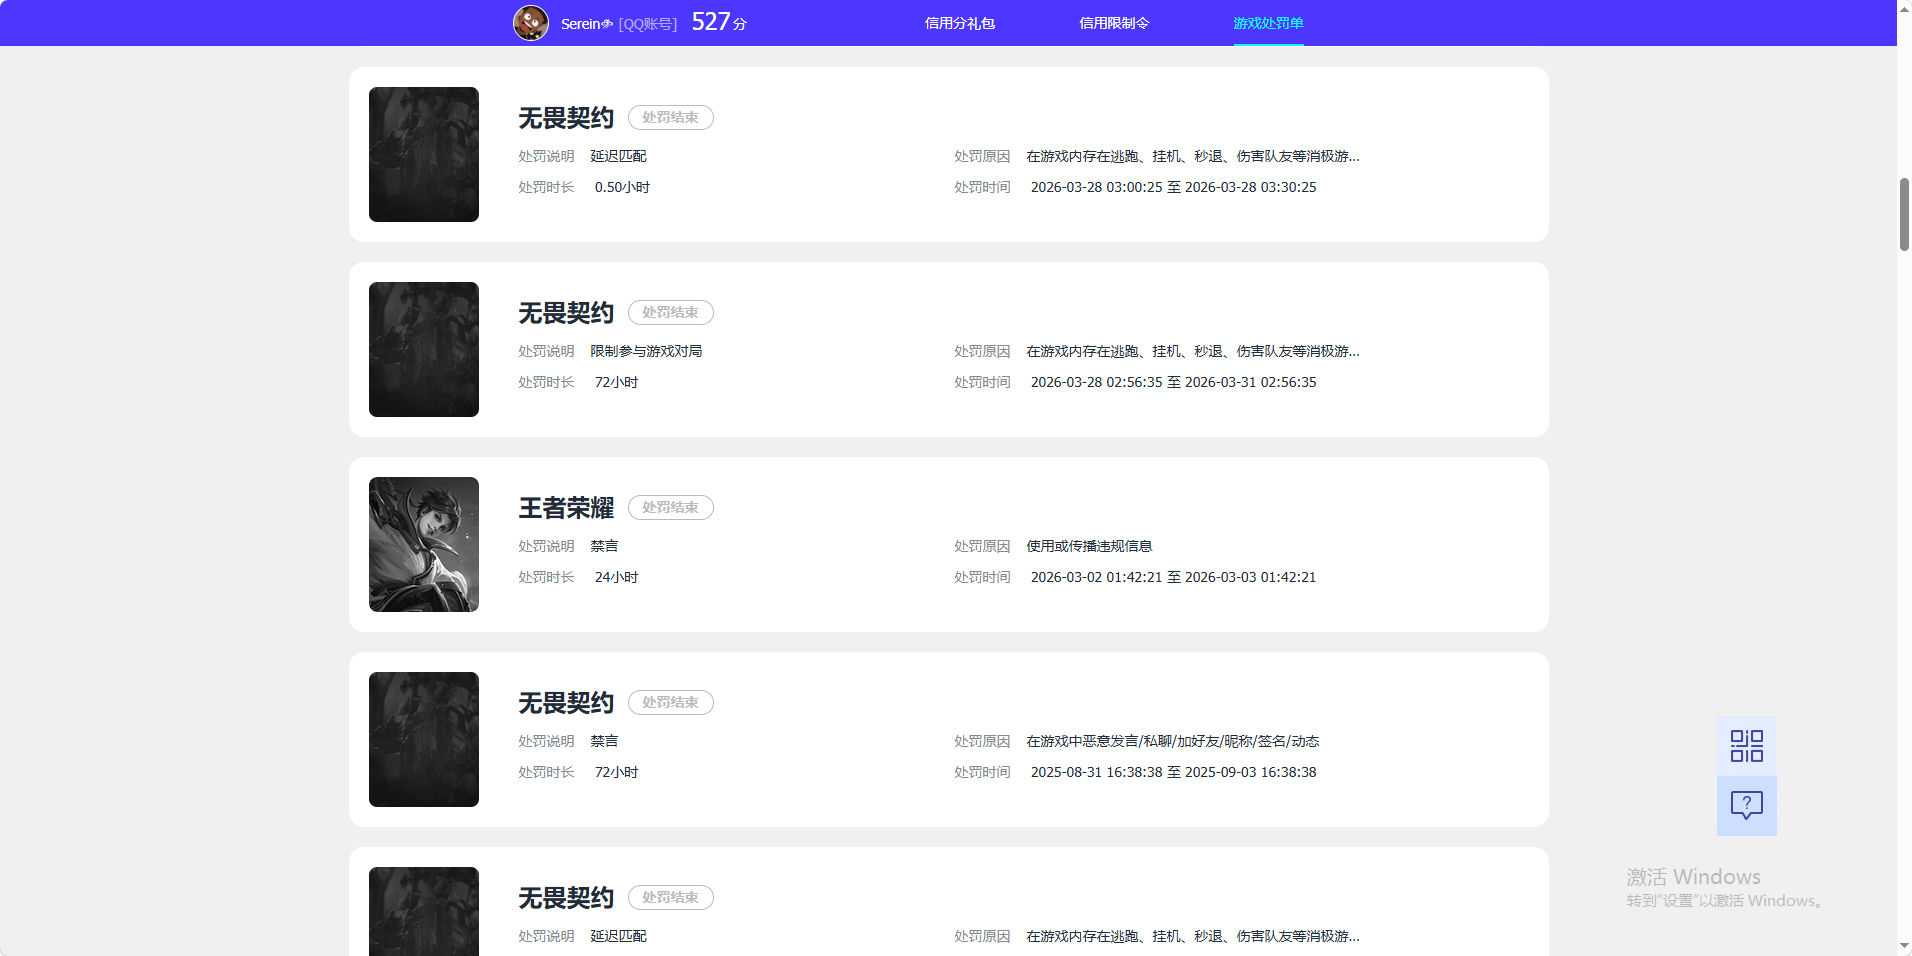Screen dimensions: 1912x956
Task: Switch to 信用分礼包 tab
Action: [x=960, y=23]
